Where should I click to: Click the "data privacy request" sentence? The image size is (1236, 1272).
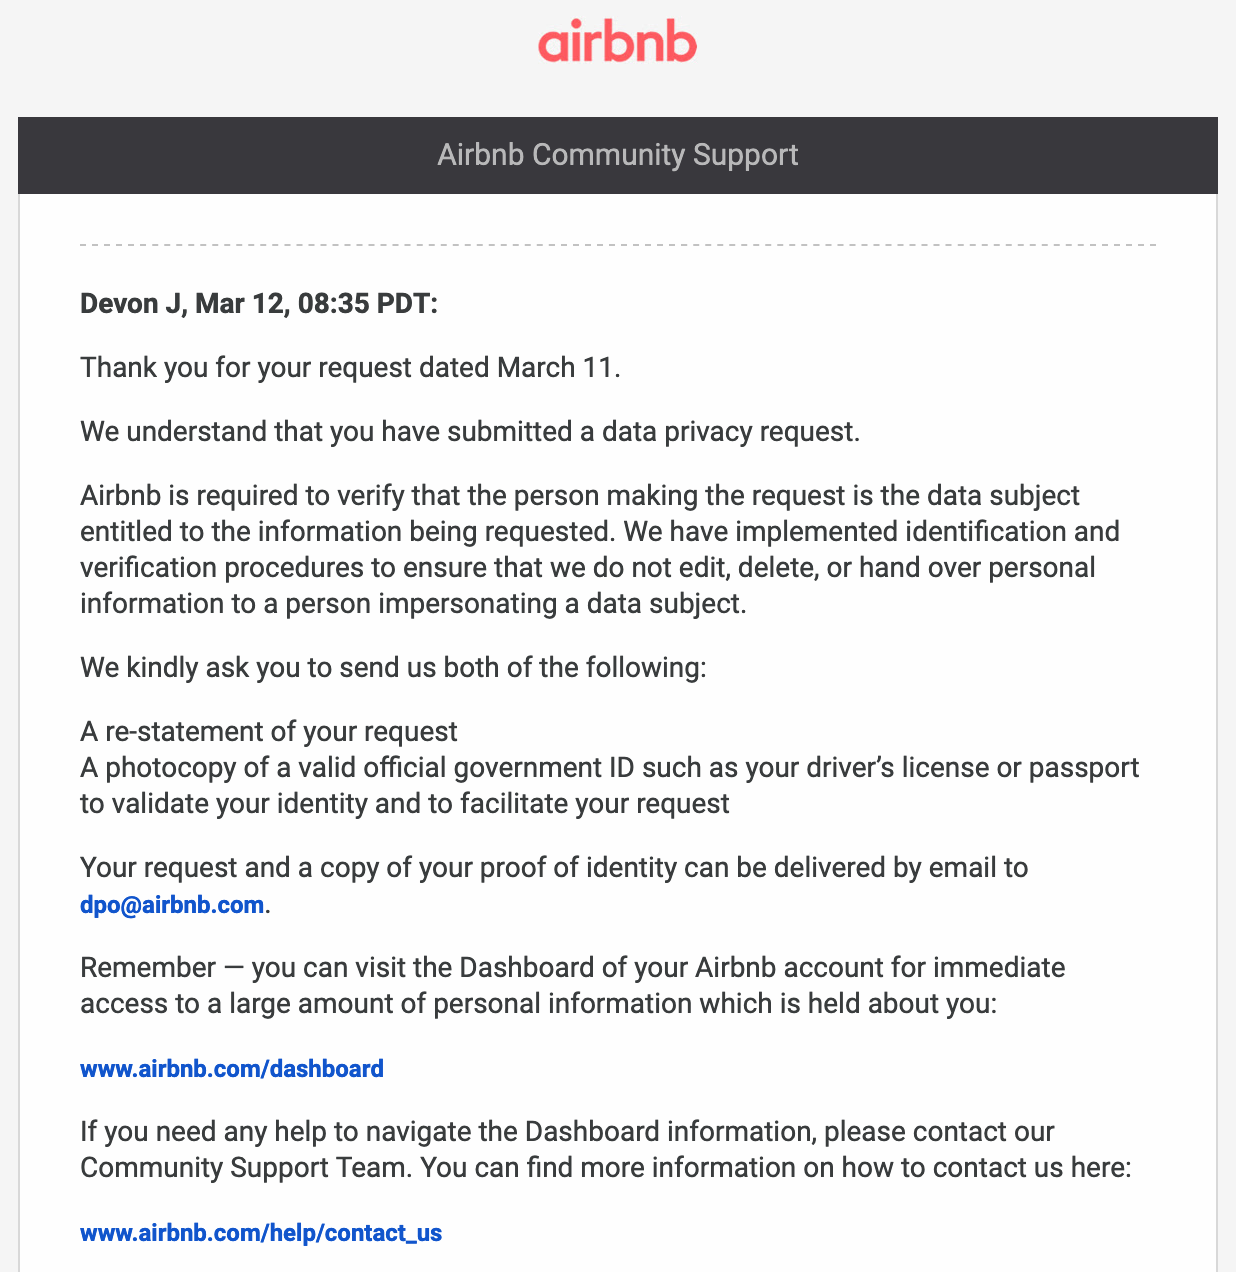(470, 431)
